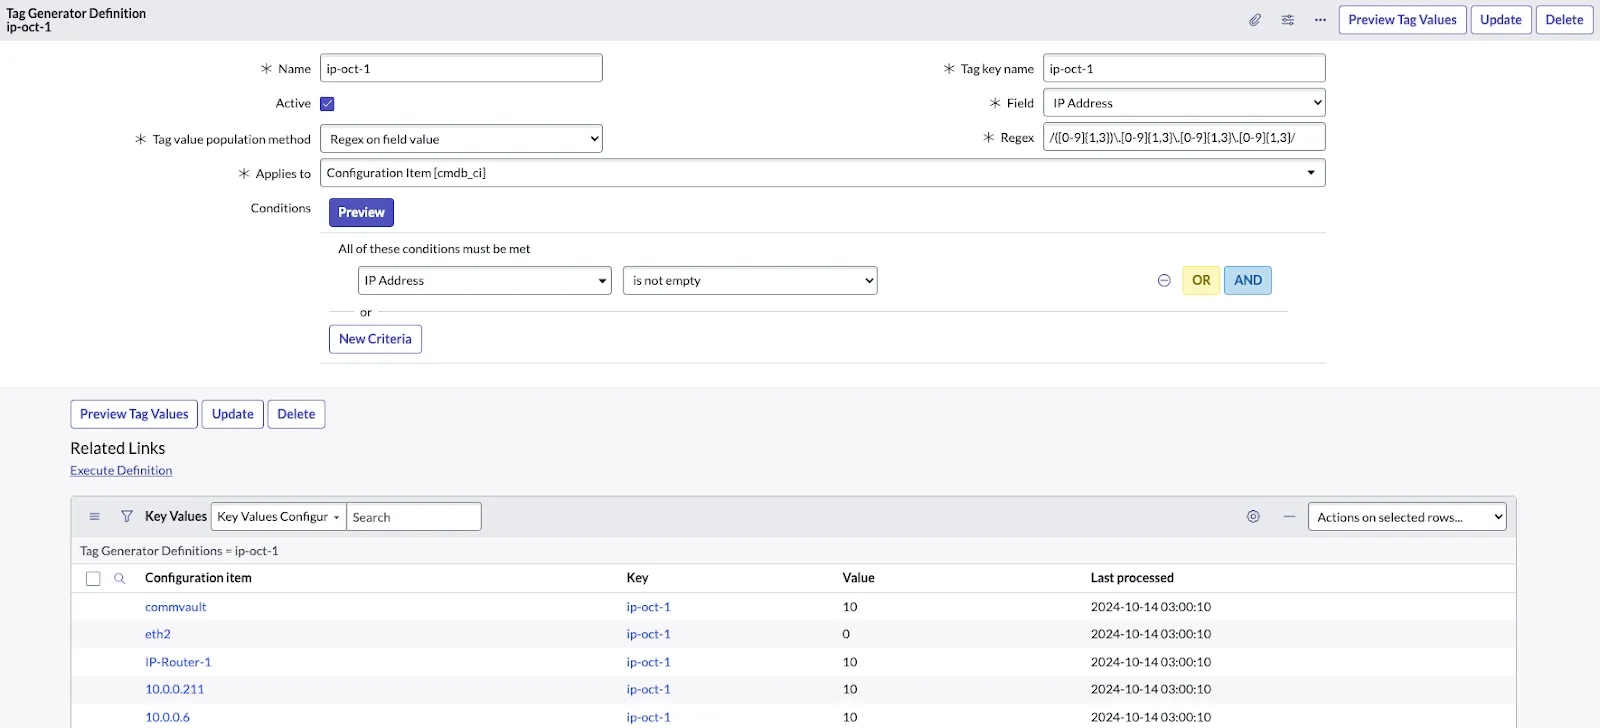Focus the Tag key name field

coord(1184,68)
